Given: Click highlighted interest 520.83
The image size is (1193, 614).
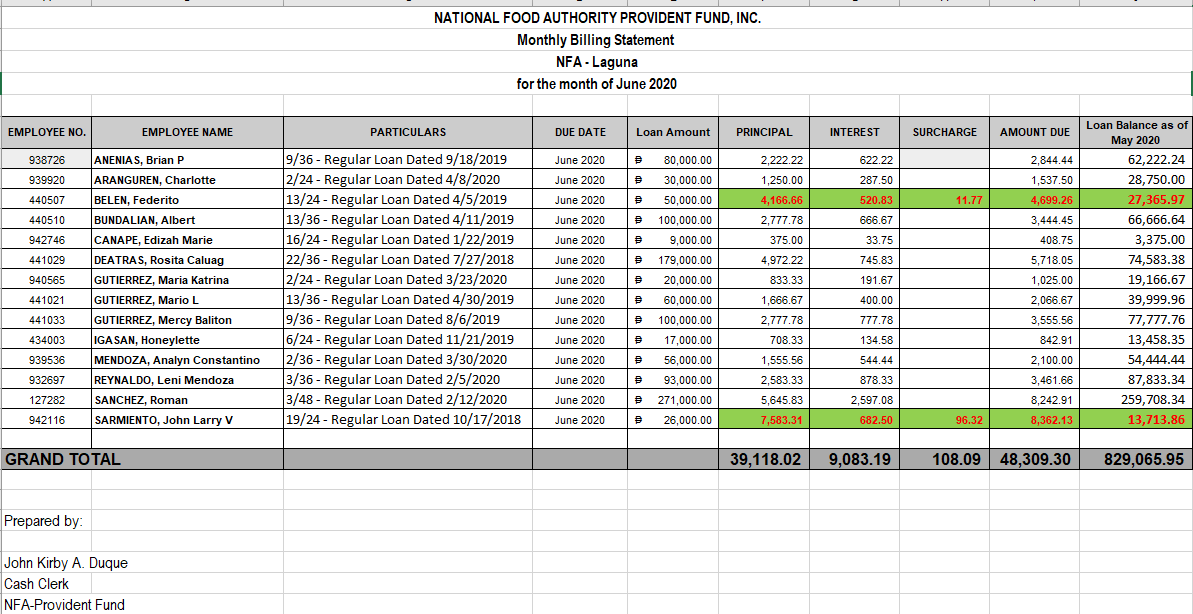Looking at the screenshot, I should click(854, 200).
